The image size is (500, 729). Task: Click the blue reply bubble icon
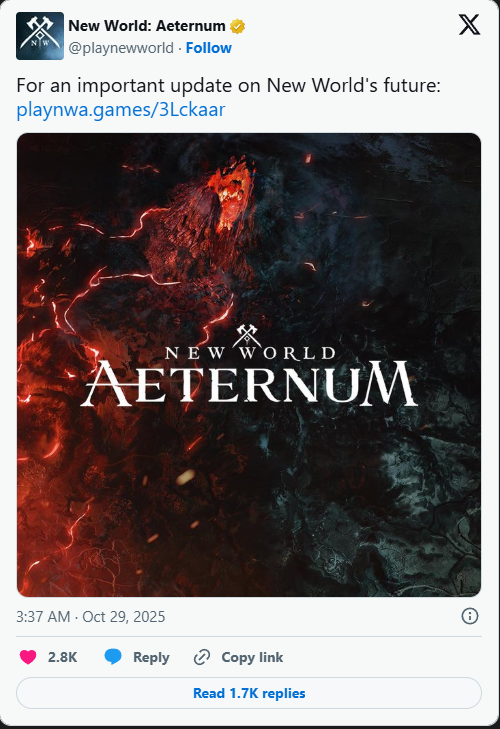113,657
